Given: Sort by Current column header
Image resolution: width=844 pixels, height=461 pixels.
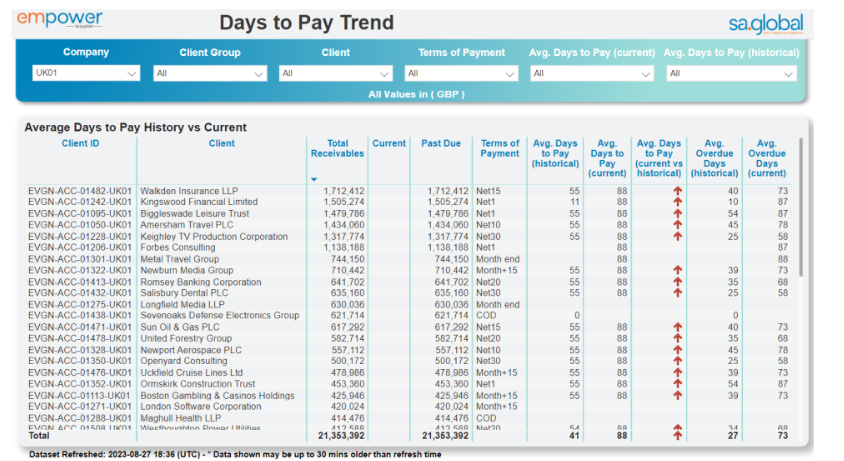Looking at the screenshot, I should pos(389,143).
